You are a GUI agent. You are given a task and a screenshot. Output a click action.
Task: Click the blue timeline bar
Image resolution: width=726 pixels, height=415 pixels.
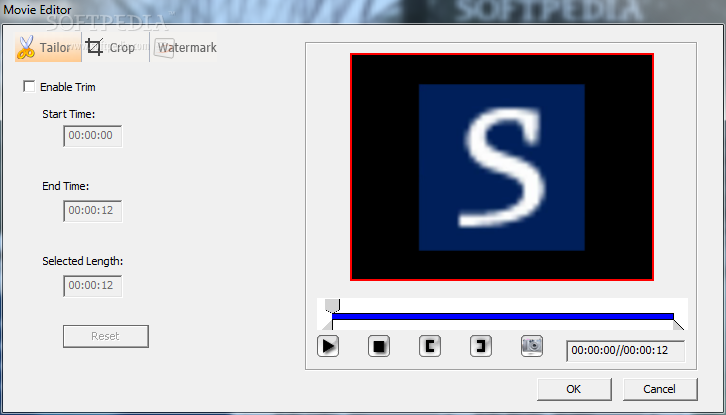(x=503, y=317)
